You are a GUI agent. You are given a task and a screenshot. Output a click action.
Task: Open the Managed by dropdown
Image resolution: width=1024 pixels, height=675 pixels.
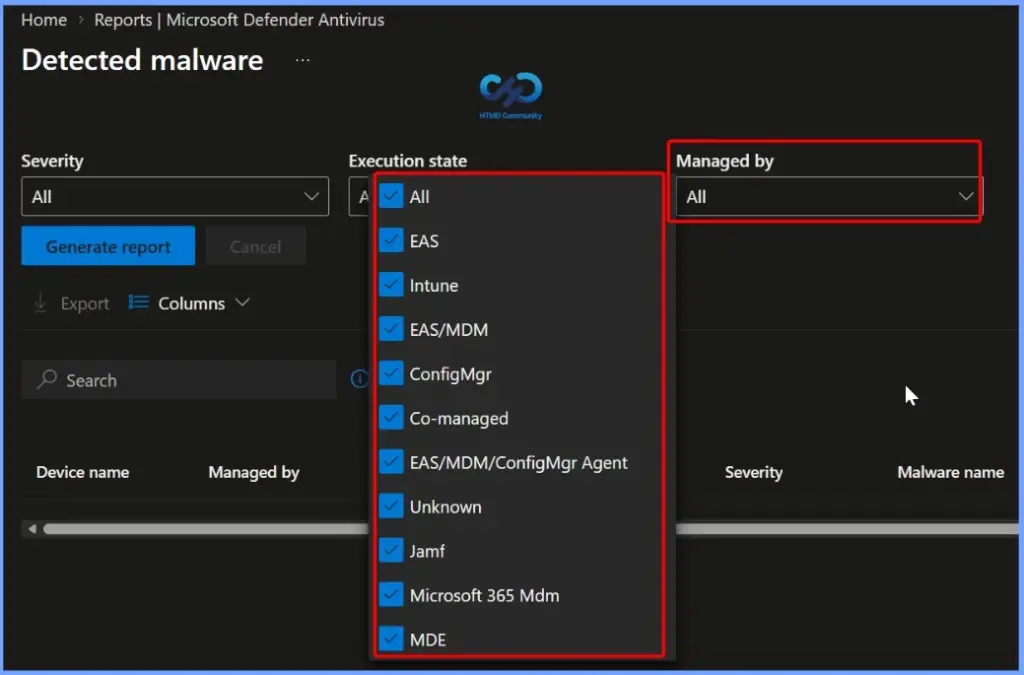click(x=828, y=196)
